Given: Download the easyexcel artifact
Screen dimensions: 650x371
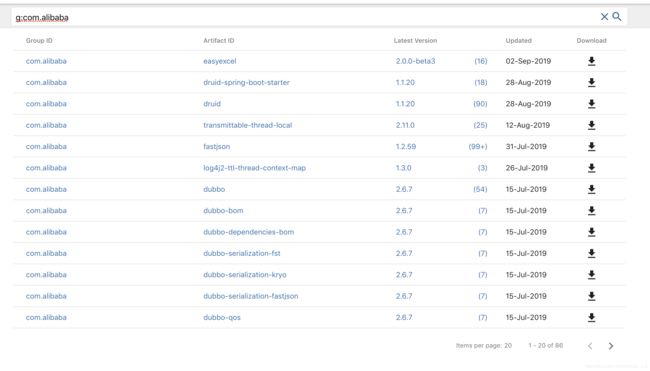Looking at the screenshot, I should click(x=592, y=61).
